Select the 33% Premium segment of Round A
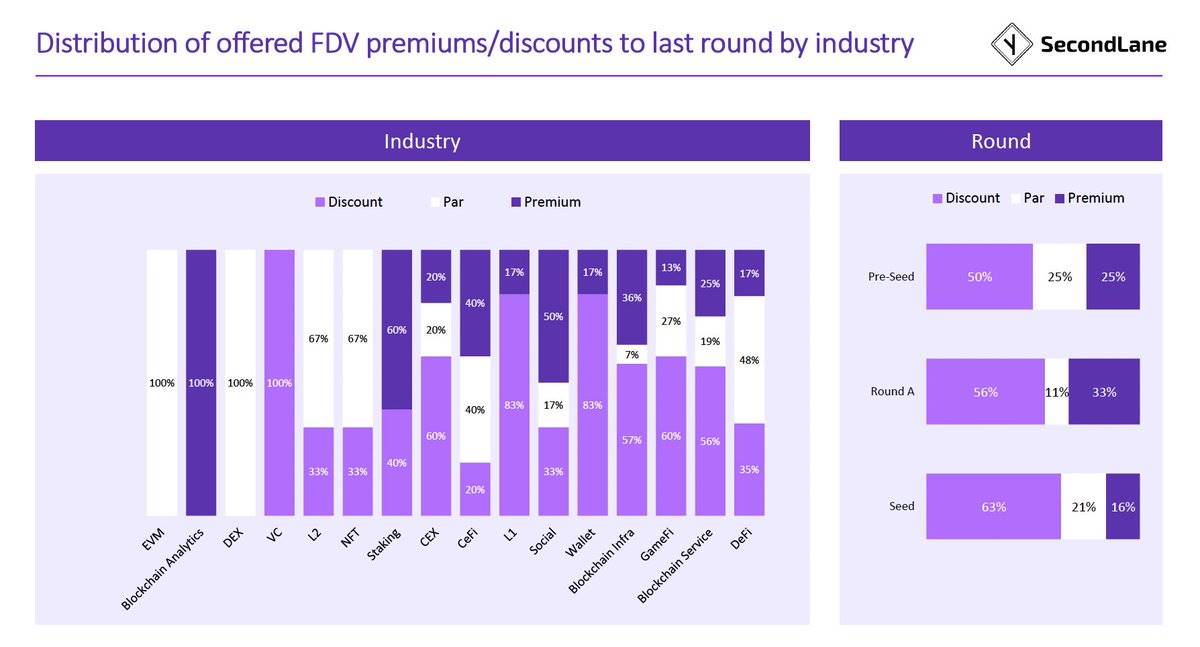 tap(1103, 392)
